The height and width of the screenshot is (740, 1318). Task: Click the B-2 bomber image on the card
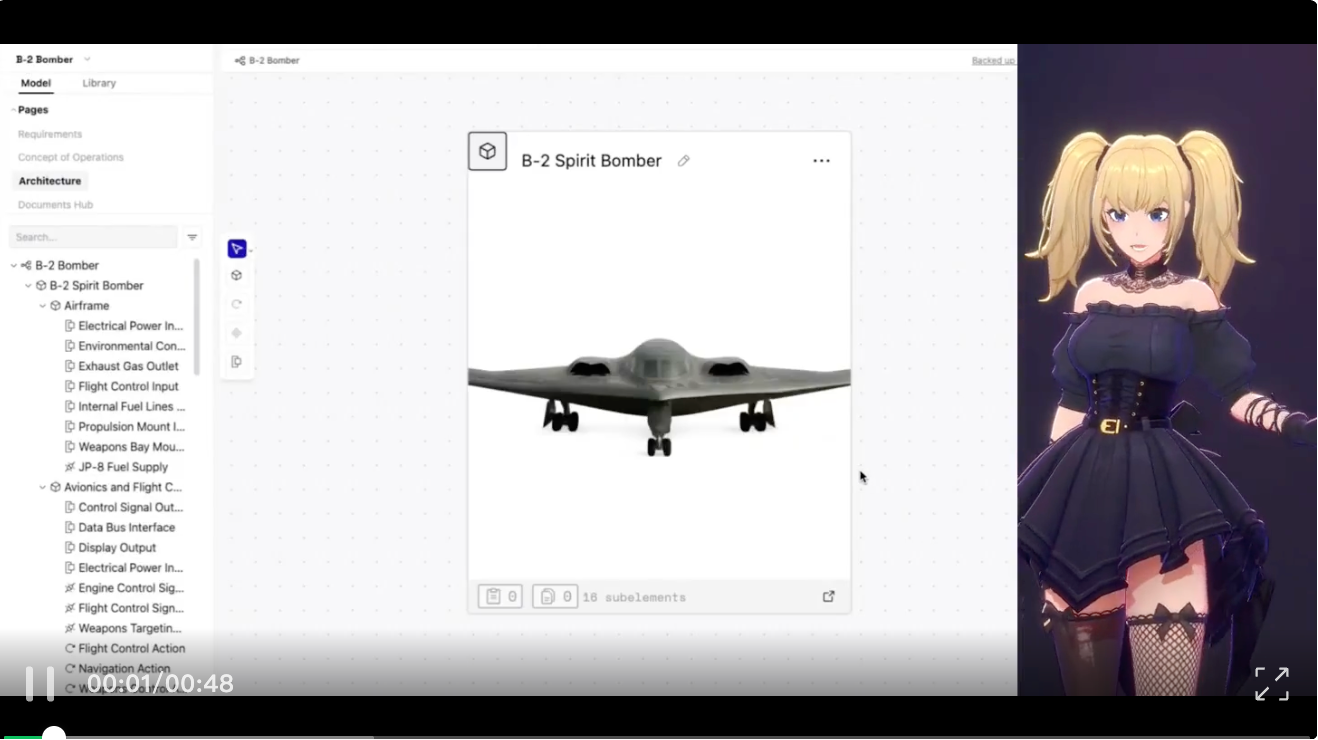[659, 397]
